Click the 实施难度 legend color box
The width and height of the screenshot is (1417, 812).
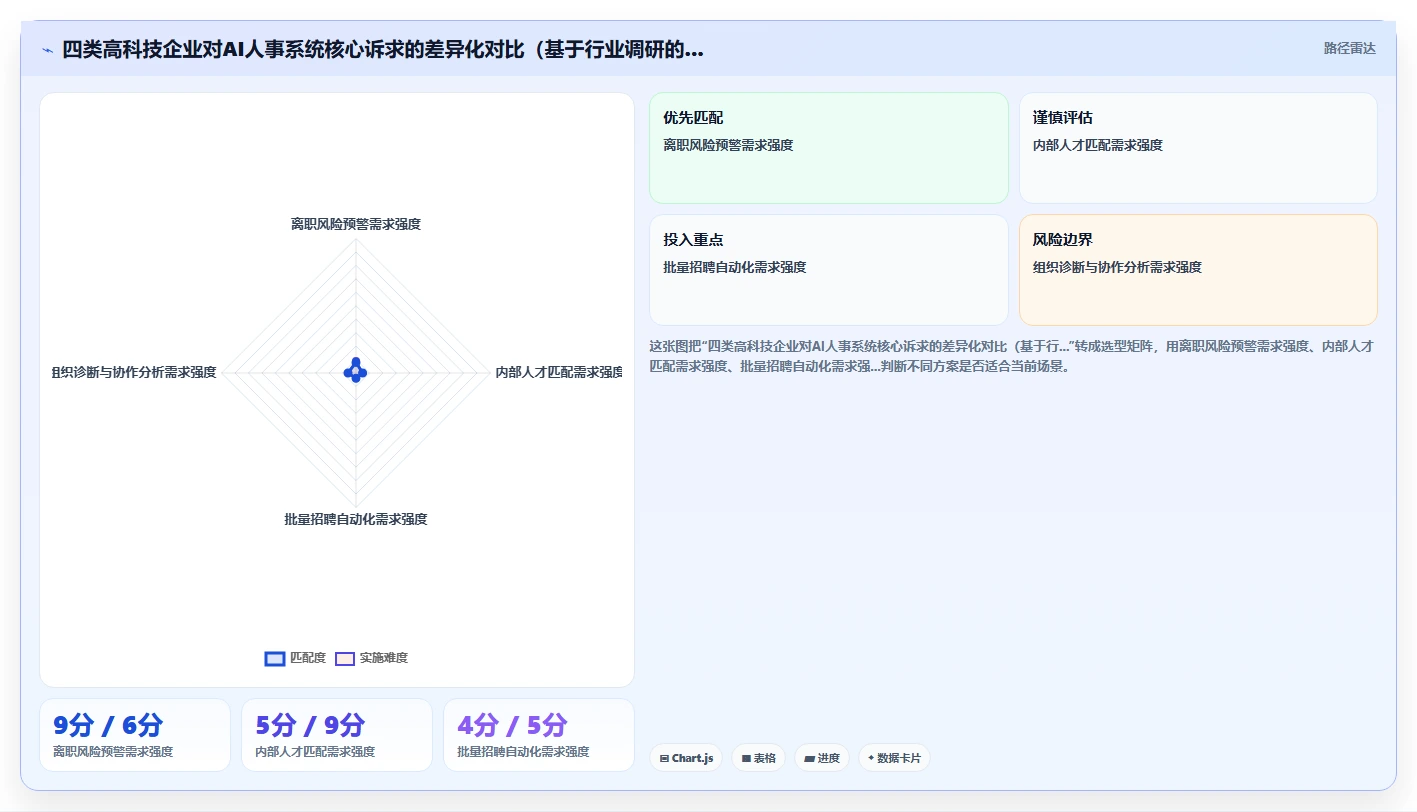[345, 658]
